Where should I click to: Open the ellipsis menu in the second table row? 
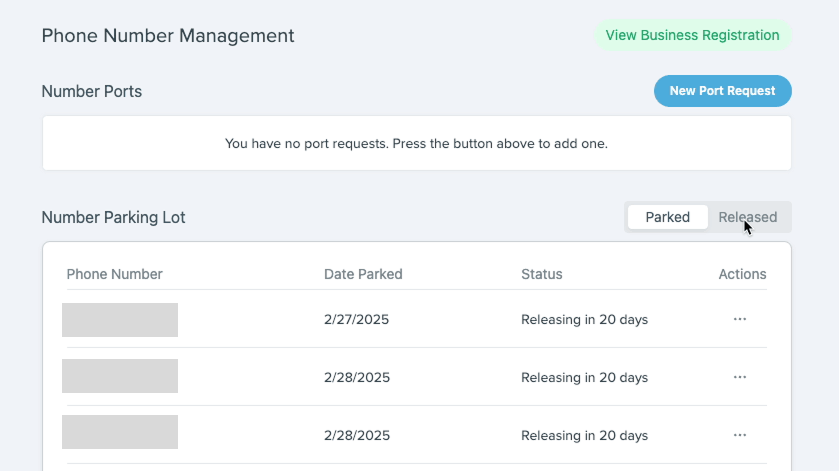740,378
